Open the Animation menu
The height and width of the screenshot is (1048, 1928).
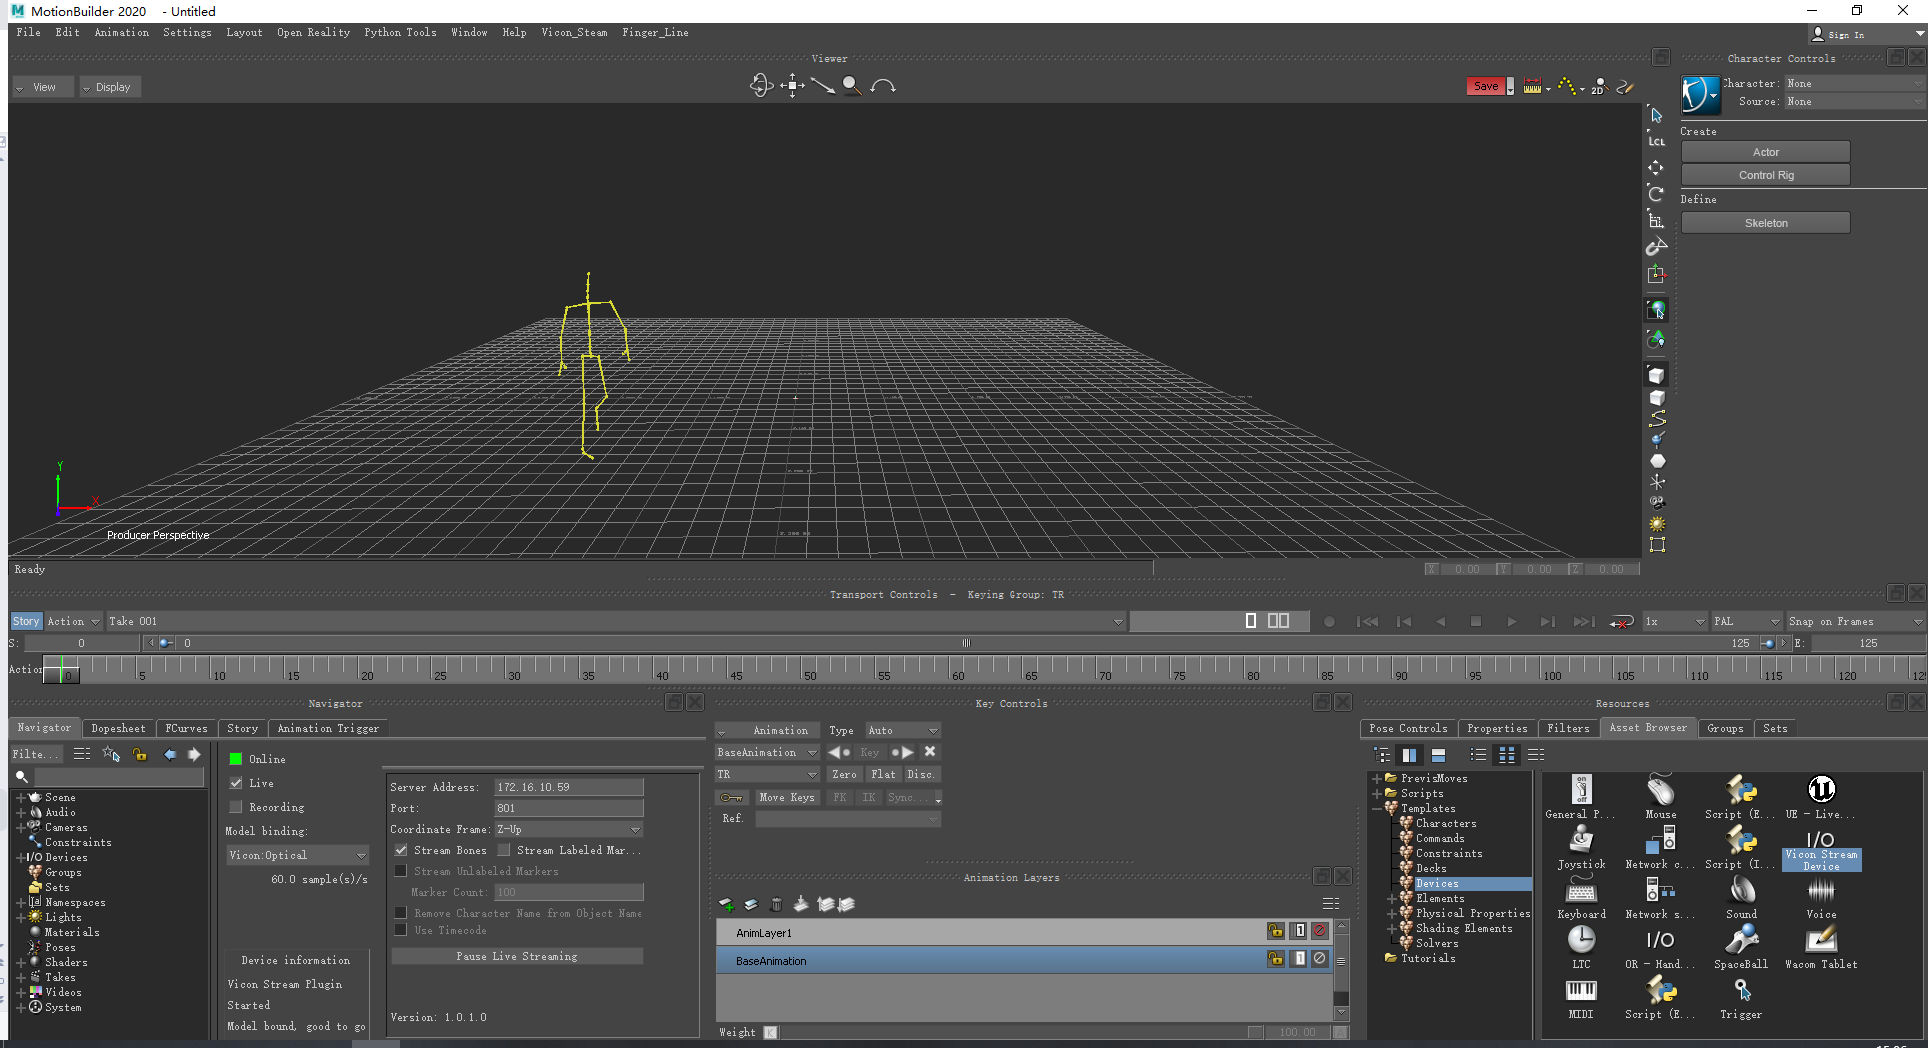pyautogui.click(x=121, y=32)
